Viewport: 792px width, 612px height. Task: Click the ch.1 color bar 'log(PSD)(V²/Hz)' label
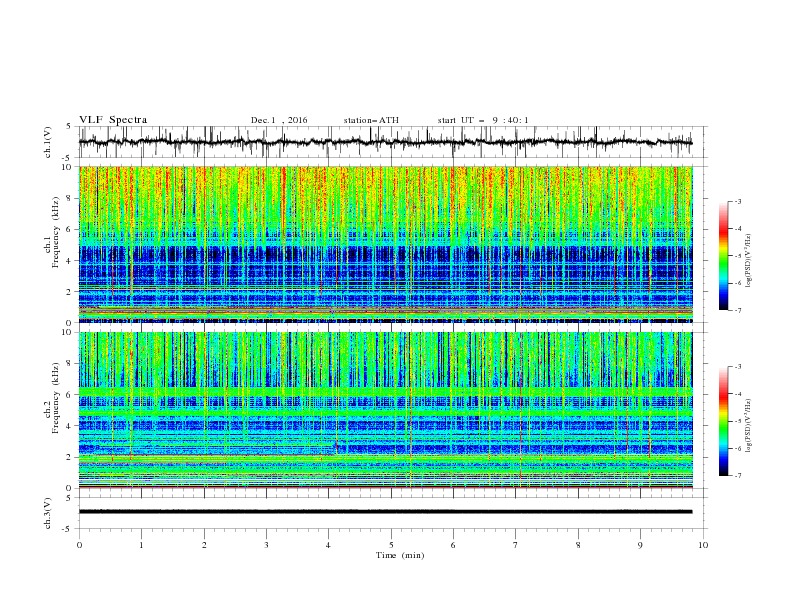coord(748,261)
